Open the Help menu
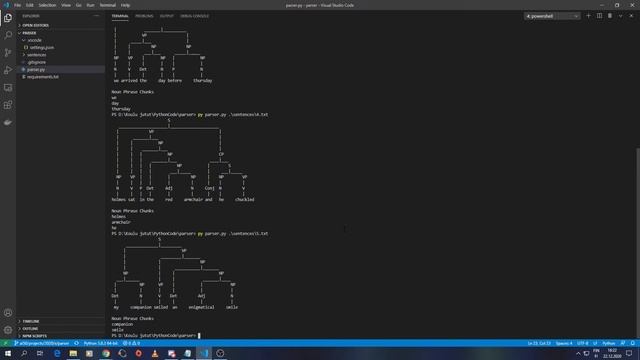The image size is (640, 360). (125, 5)
